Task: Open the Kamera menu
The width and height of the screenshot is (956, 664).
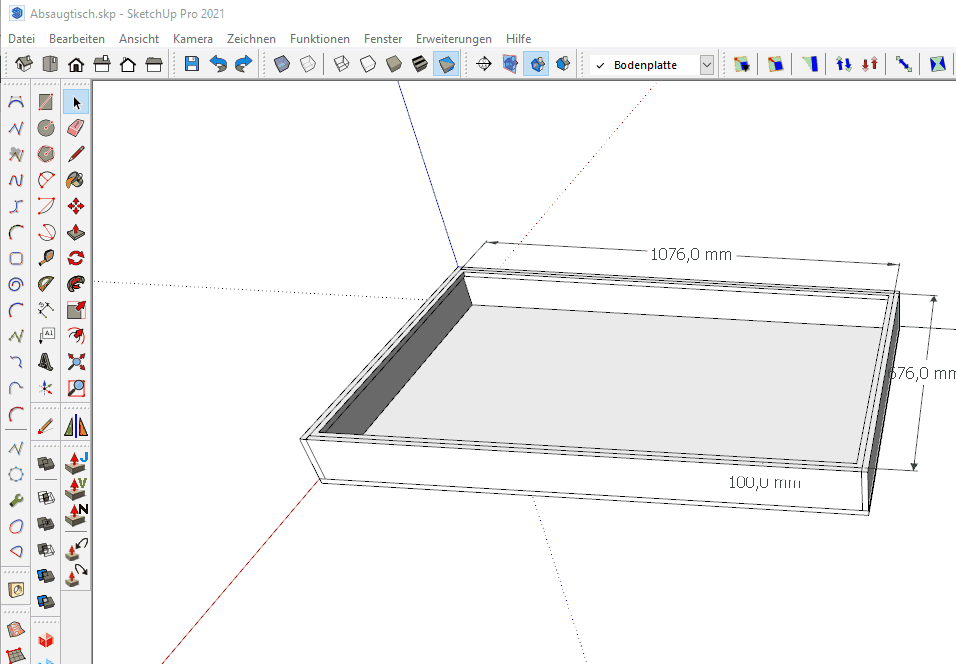Action: click(192, 39)
